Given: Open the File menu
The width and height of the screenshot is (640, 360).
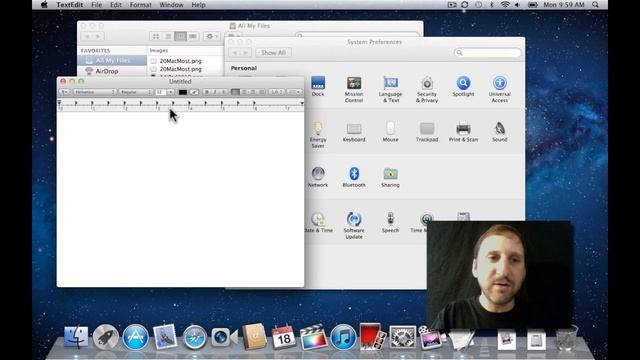Looking at the screenshot, I should click(97, 5).
